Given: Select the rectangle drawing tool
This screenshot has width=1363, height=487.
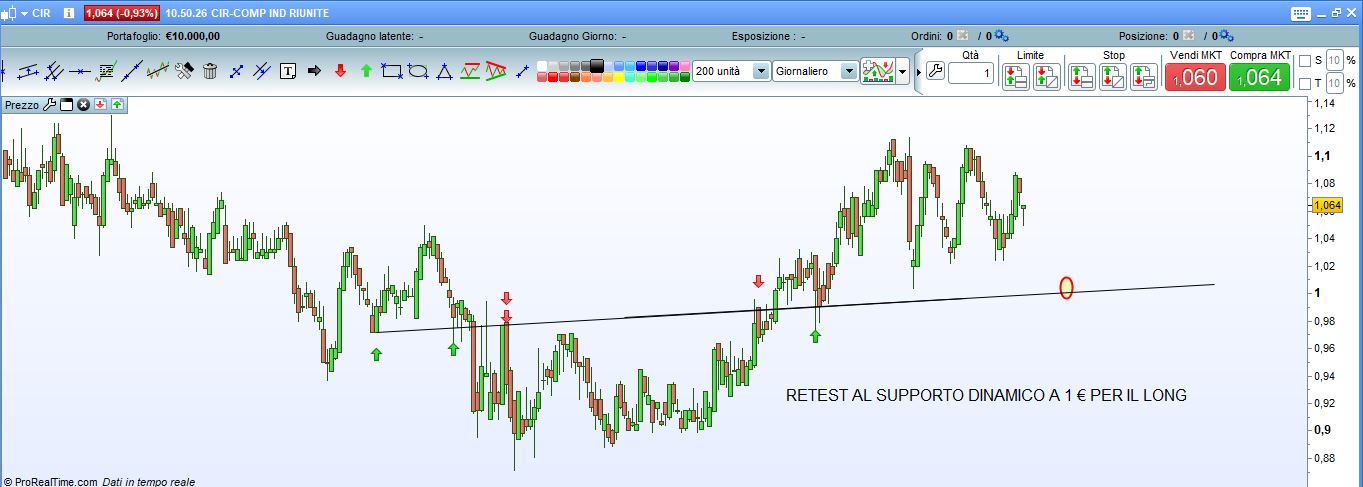Looking at the screenshot, I should click(x=392, y=71).
